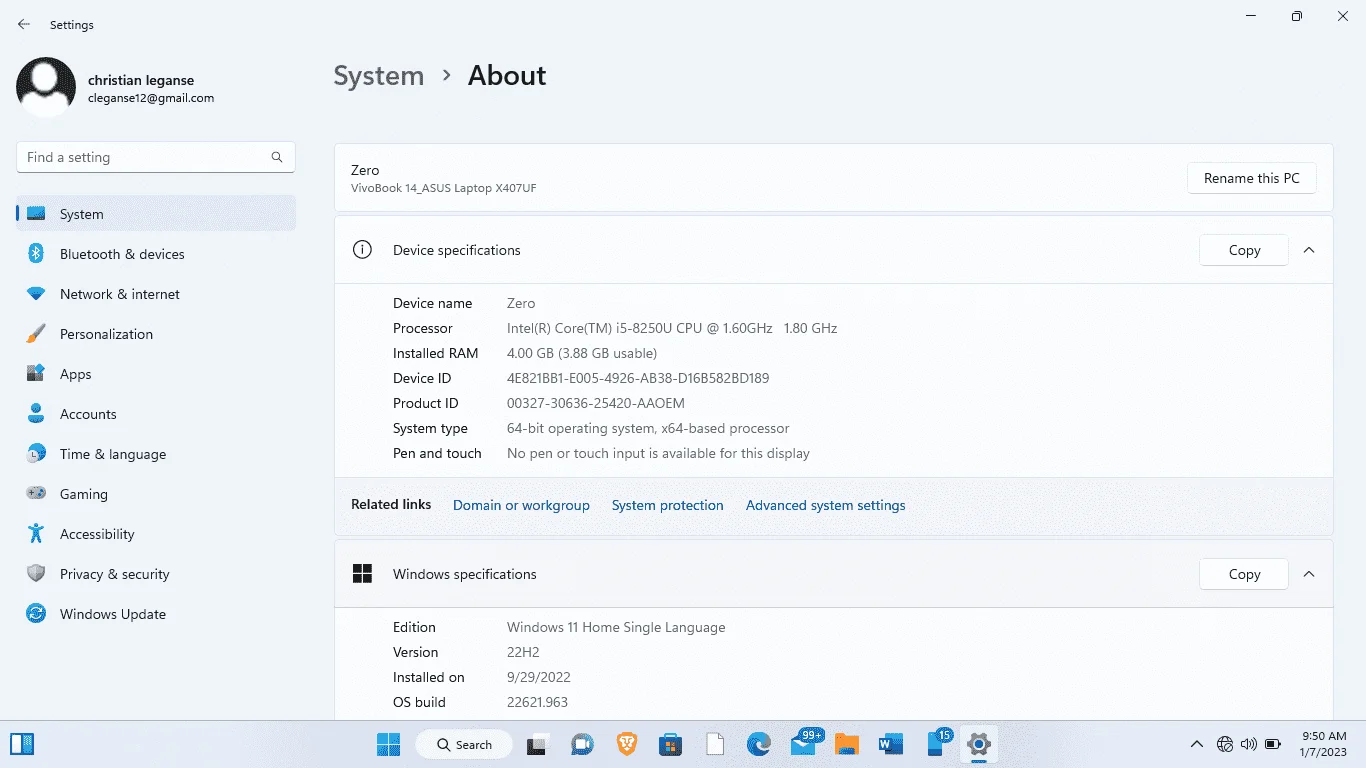Open the blank document icon in taskbar
Image resolution: width=1366 pixels, height=768 pixels.
coord(714,744)
